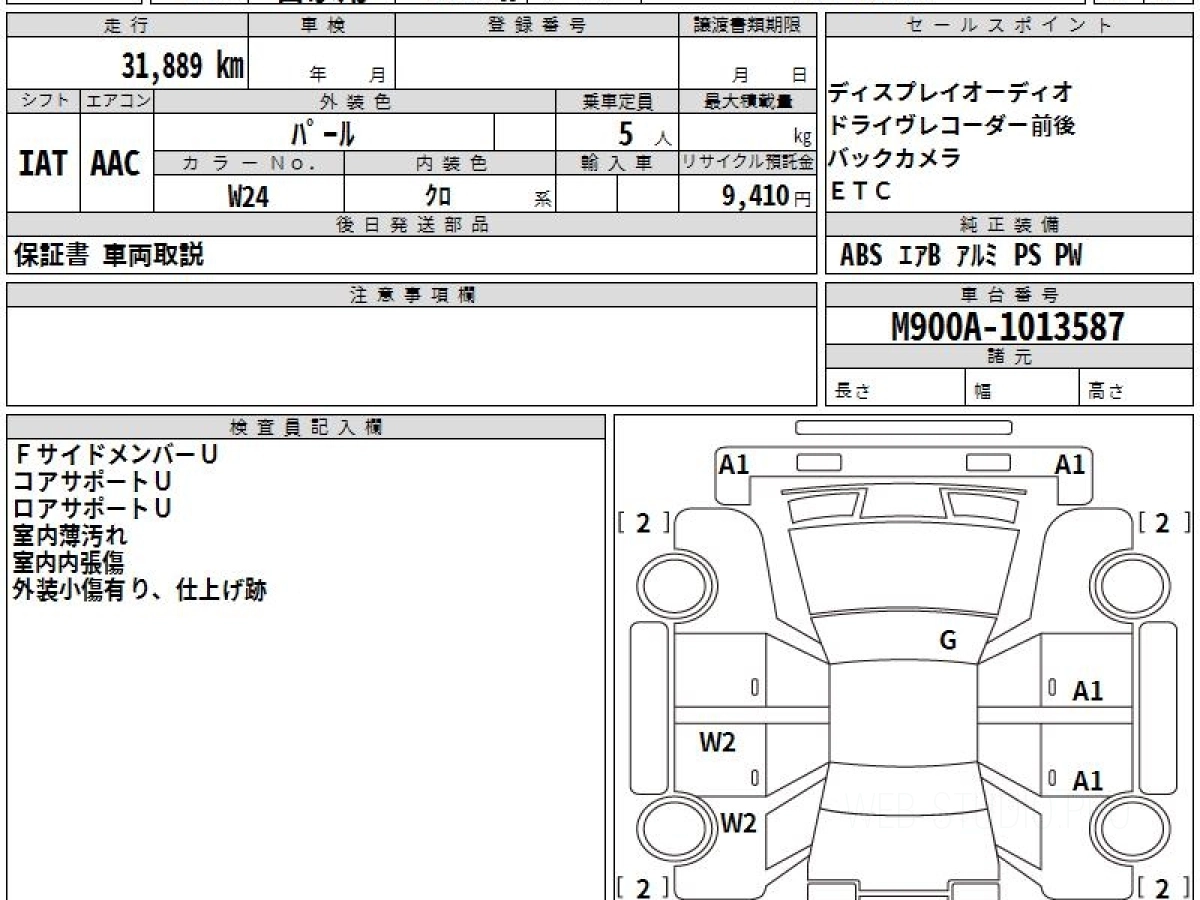Click the ロアサポートU note
The width and height of the screenshot is (1200, 900).
click(92, 508)
